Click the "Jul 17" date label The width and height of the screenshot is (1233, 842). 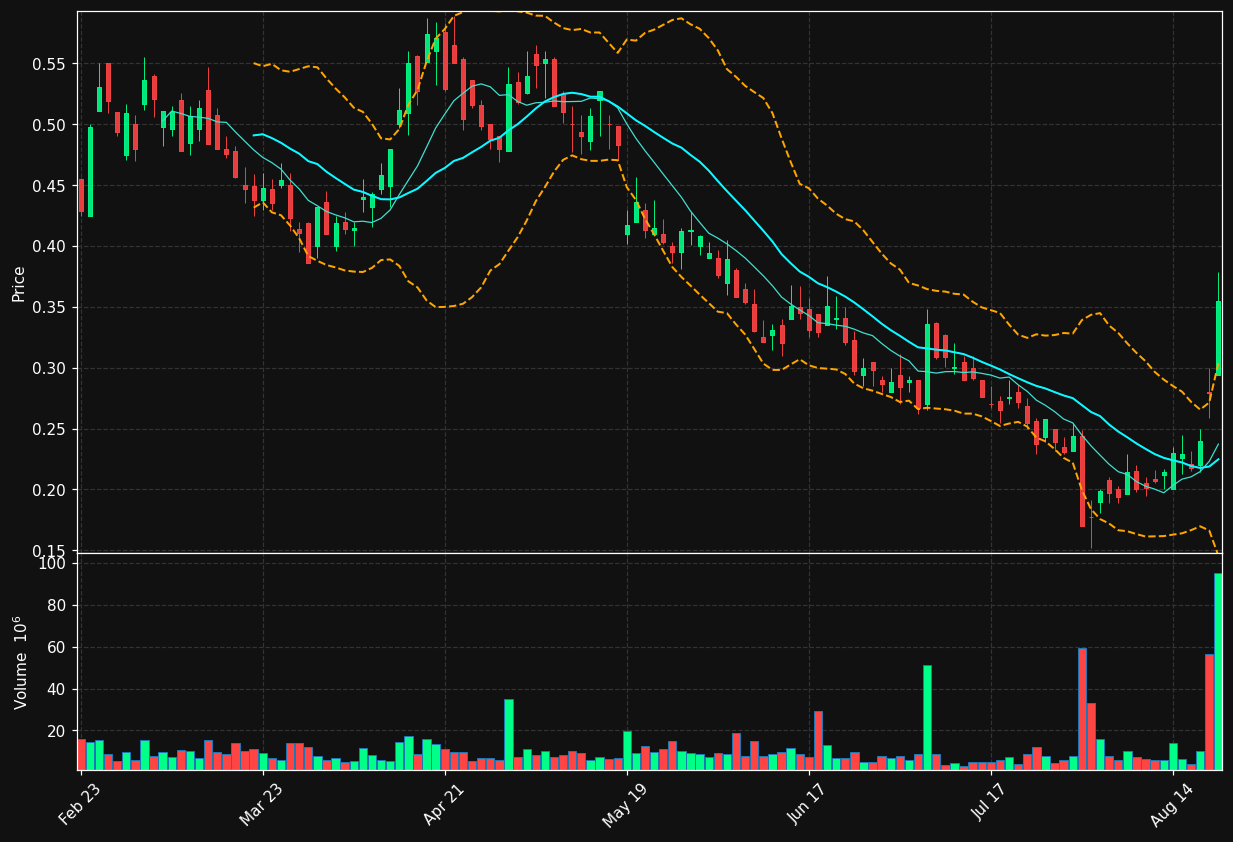point(990,805)
